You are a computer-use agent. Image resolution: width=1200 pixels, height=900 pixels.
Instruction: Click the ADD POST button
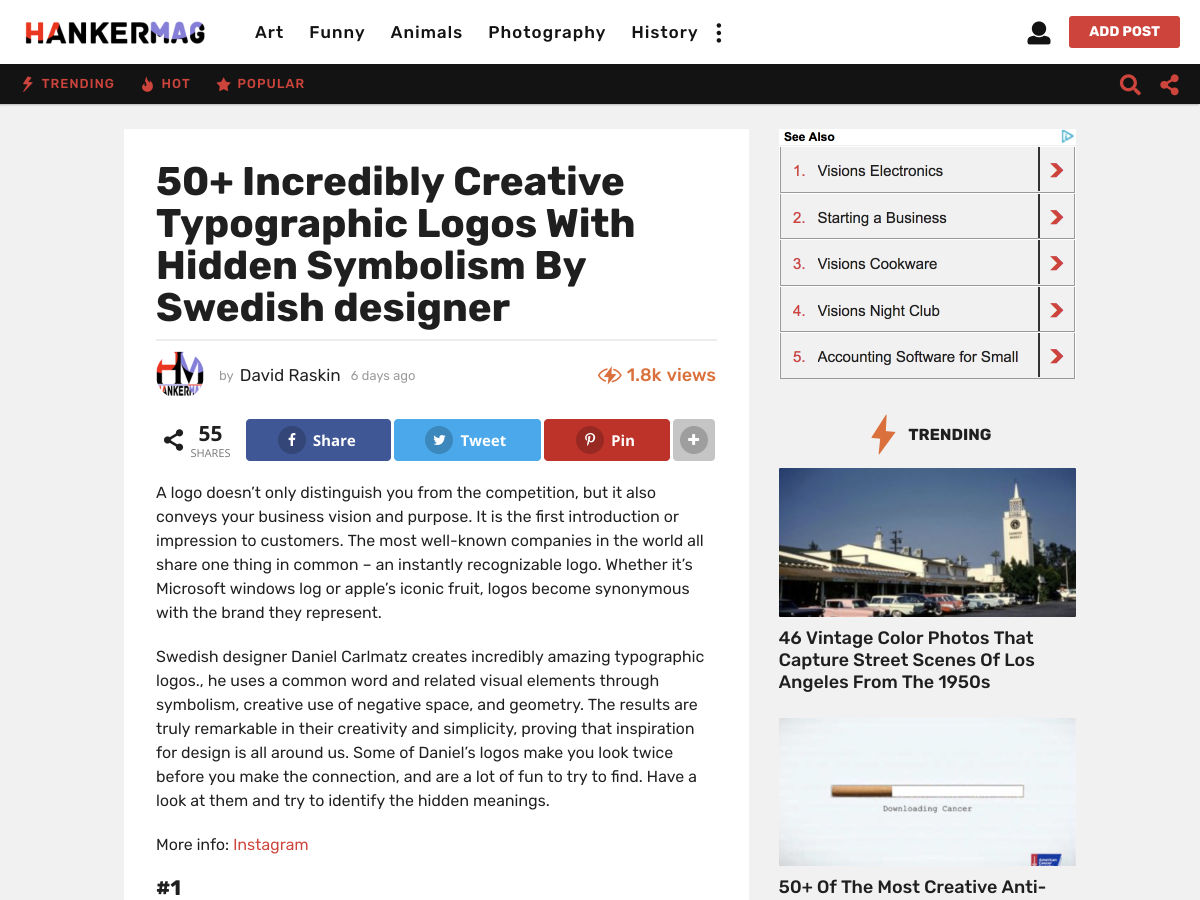coord(1124,32)
